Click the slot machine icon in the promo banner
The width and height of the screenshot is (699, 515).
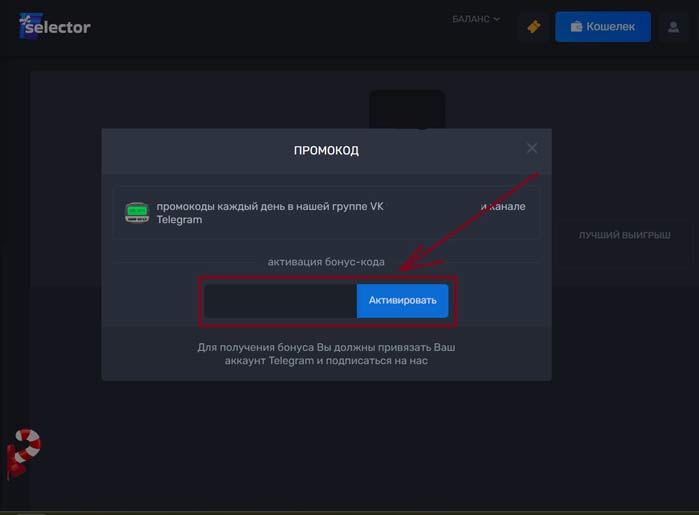136,212
